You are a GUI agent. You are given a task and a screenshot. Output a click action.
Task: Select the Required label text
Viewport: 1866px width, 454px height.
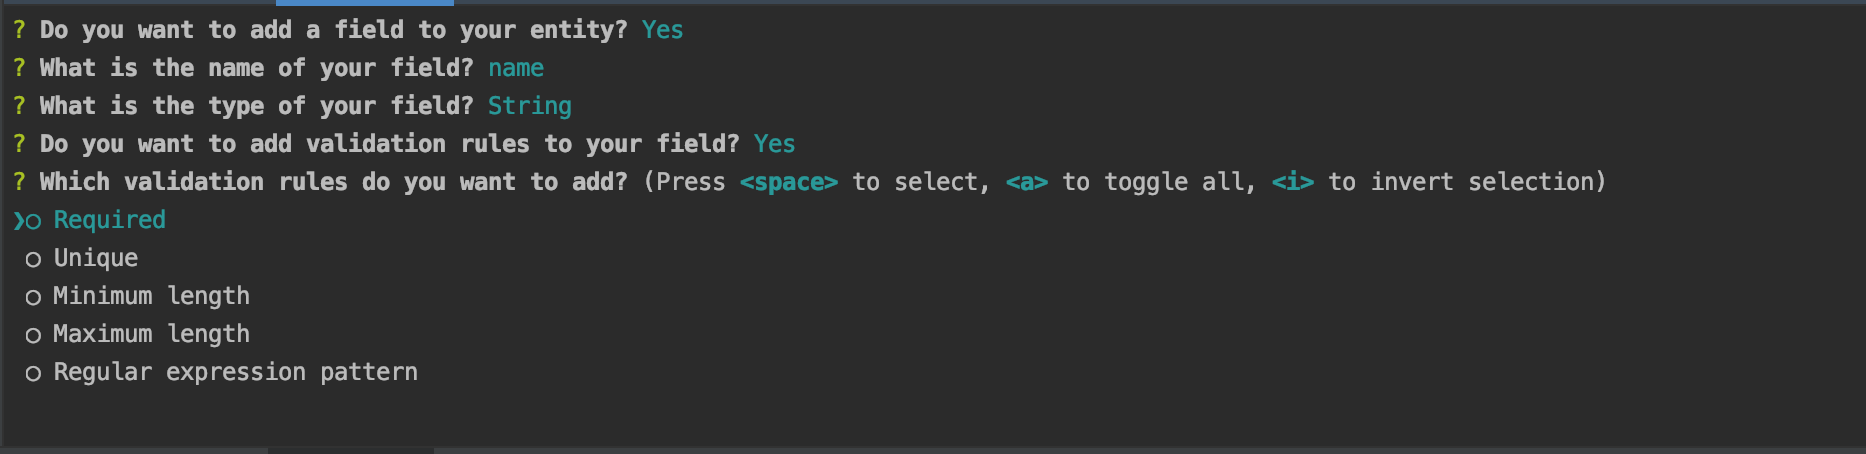[x=109, y=221]
